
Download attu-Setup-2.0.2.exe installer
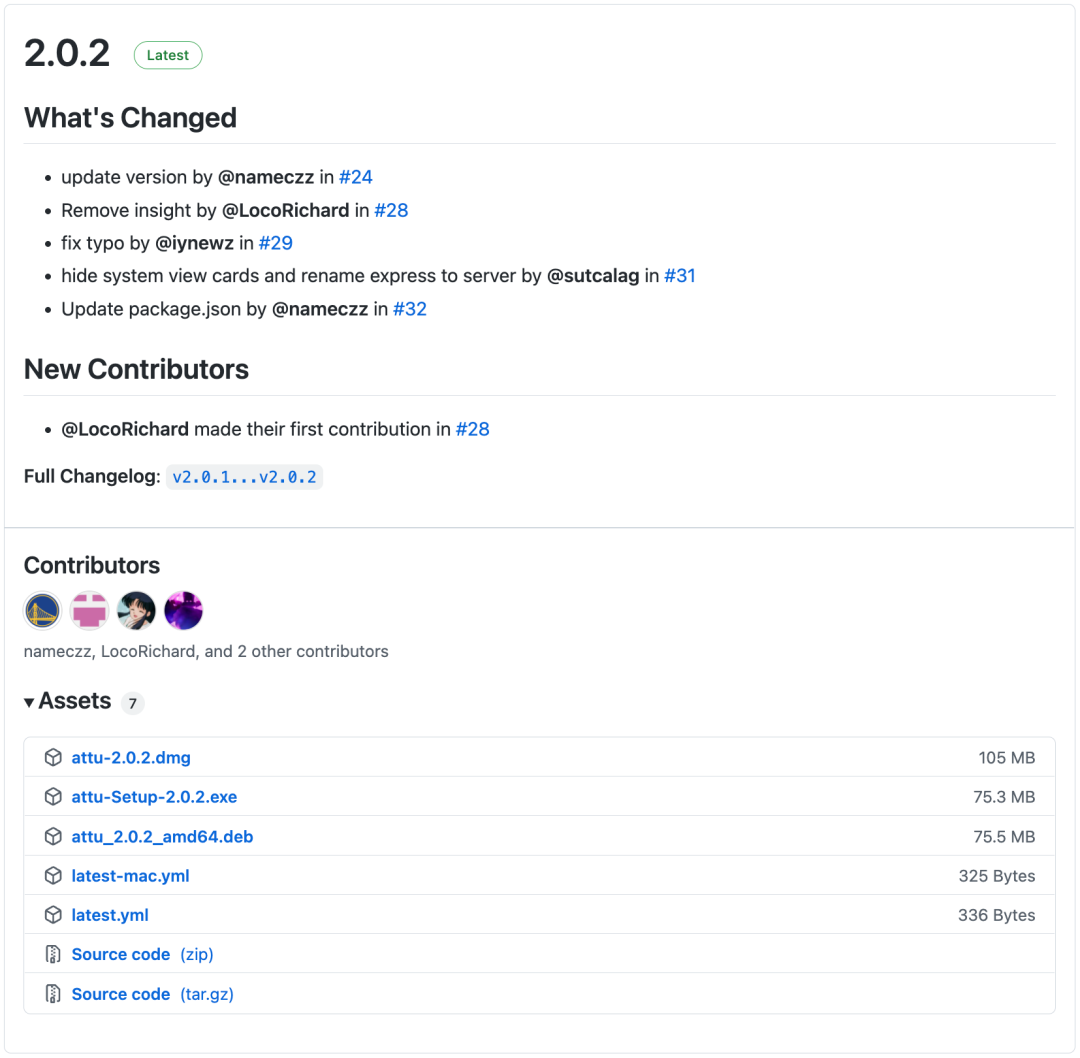[x=154, y=797]
